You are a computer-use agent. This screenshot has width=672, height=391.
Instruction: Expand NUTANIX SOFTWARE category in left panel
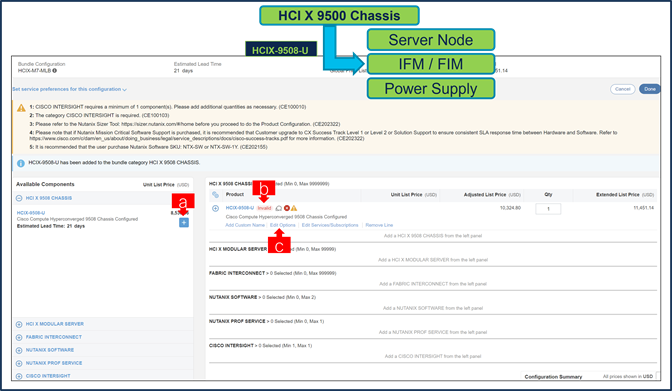pyautogui.click(x=19, y=350)
